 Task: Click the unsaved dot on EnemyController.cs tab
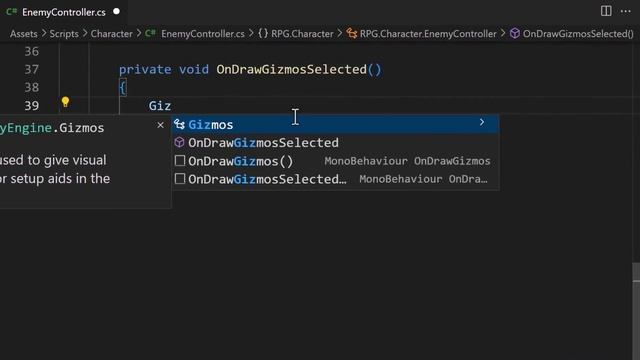(116, 11)
